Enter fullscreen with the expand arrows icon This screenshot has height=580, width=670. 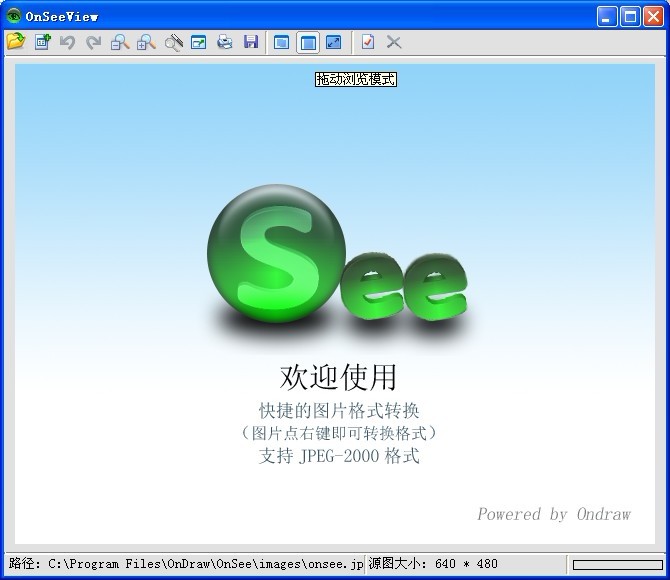click(x=334, y=42)
